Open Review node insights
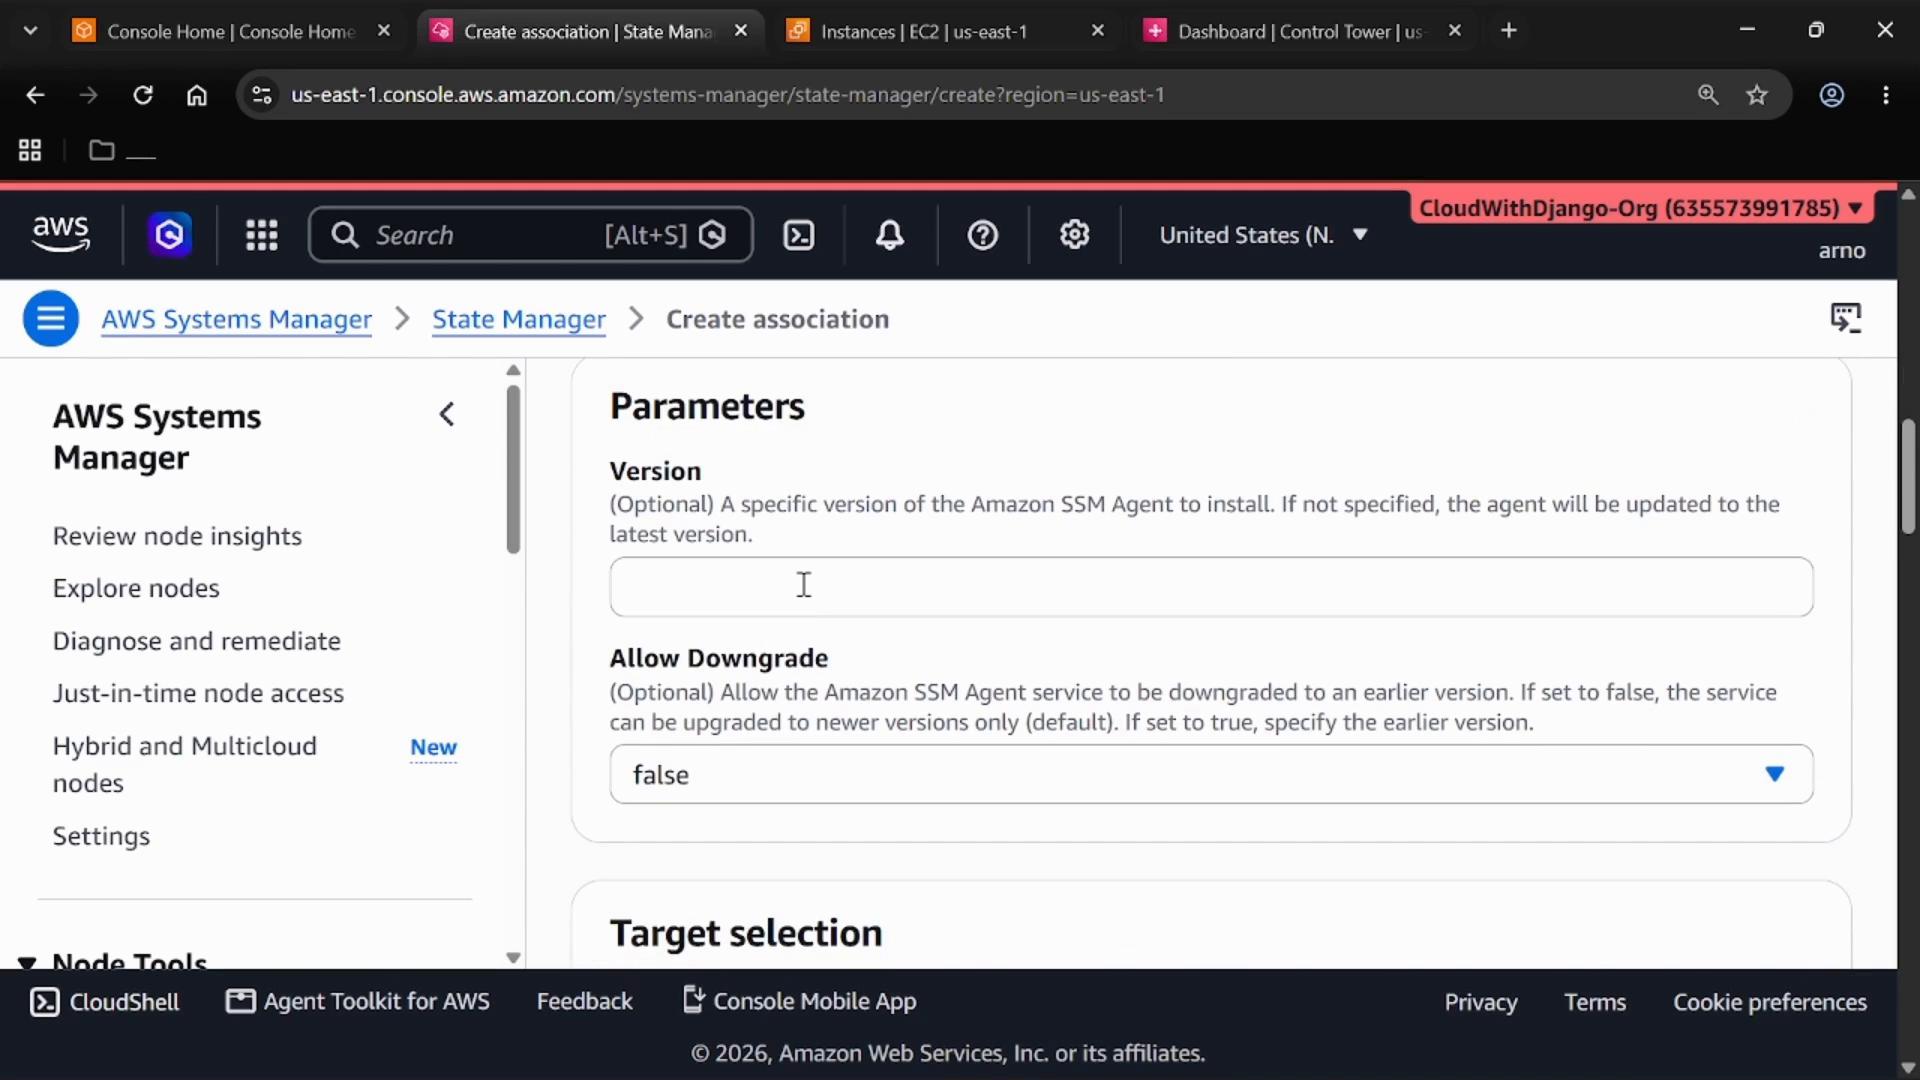 177,536
